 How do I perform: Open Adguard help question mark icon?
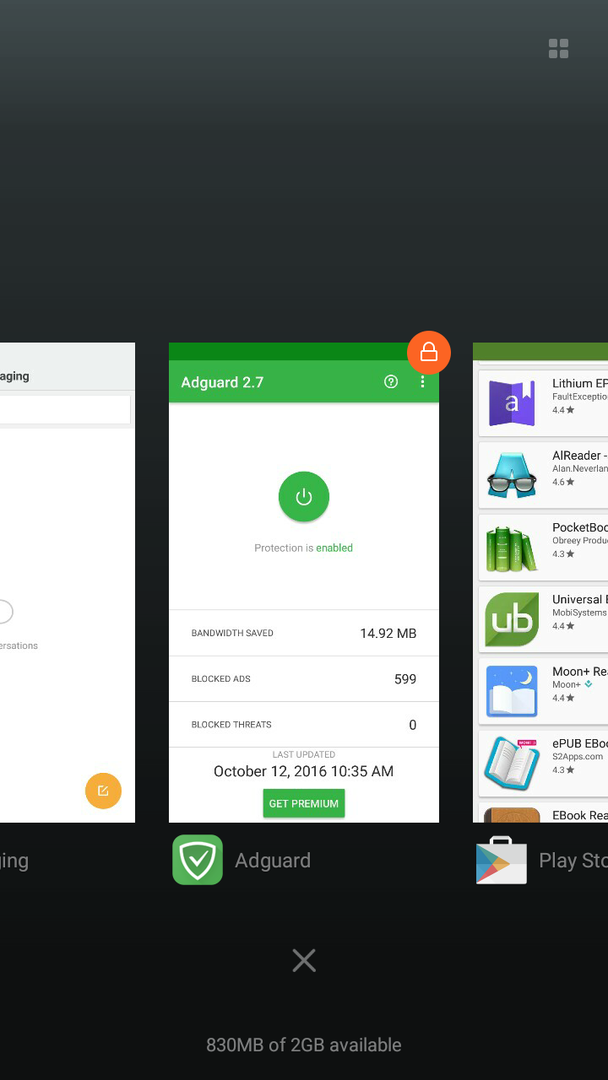(391, 382)
